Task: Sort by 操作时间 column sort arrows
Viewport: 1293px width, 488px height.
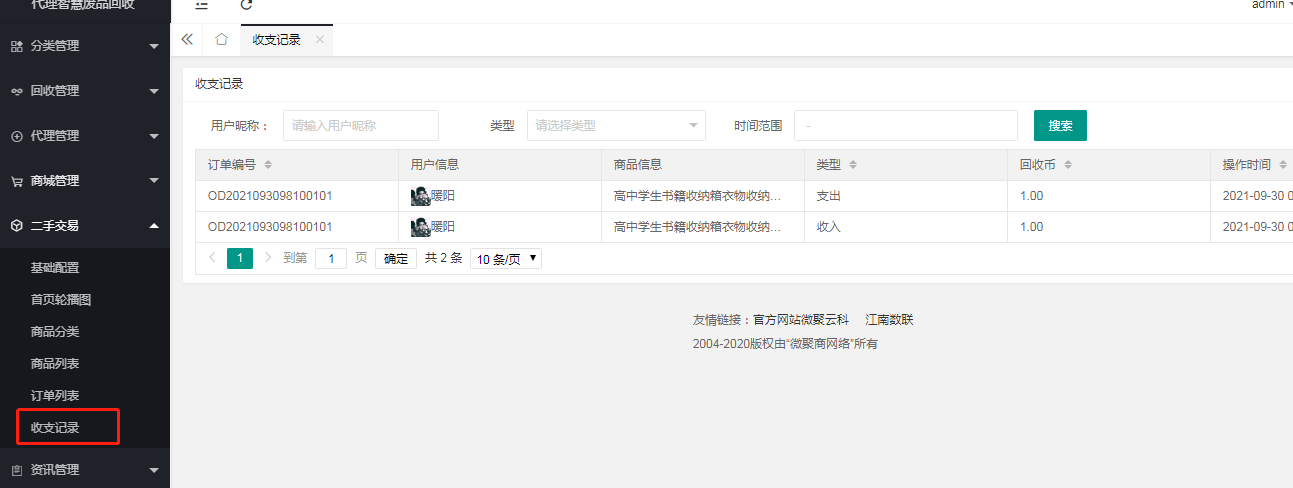Action: point(1283,165)
